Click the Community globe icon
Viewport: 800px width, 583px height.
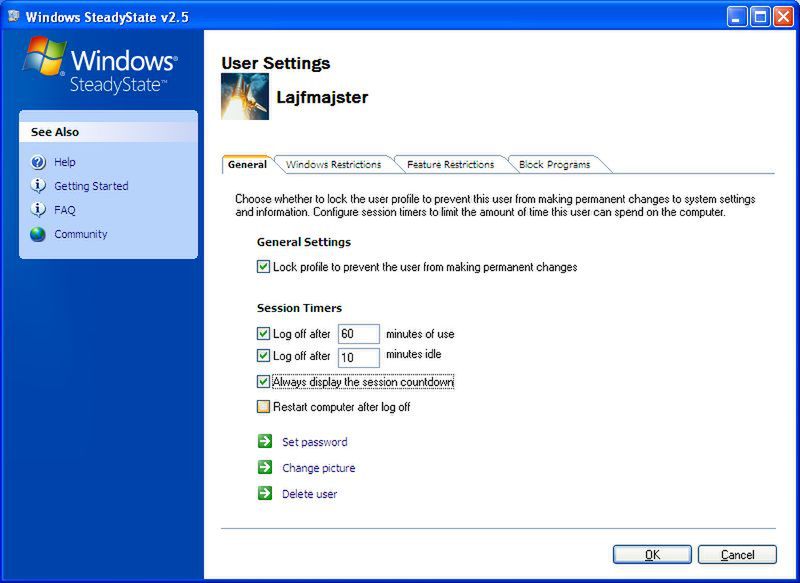click(38, 234)
